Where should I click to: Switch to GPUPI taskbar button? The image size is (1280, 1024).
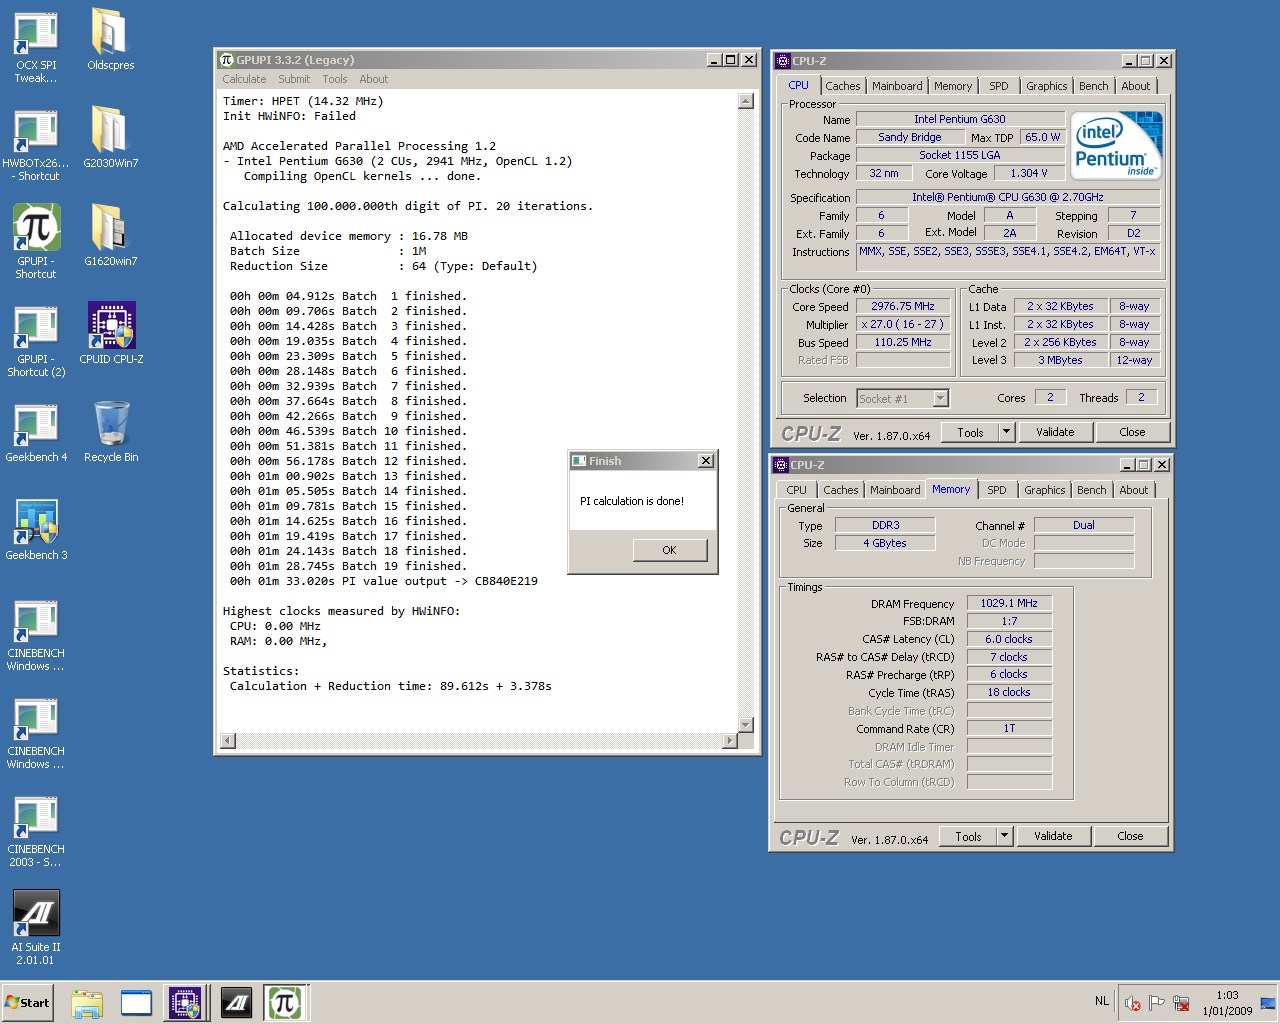point(285,1002)
